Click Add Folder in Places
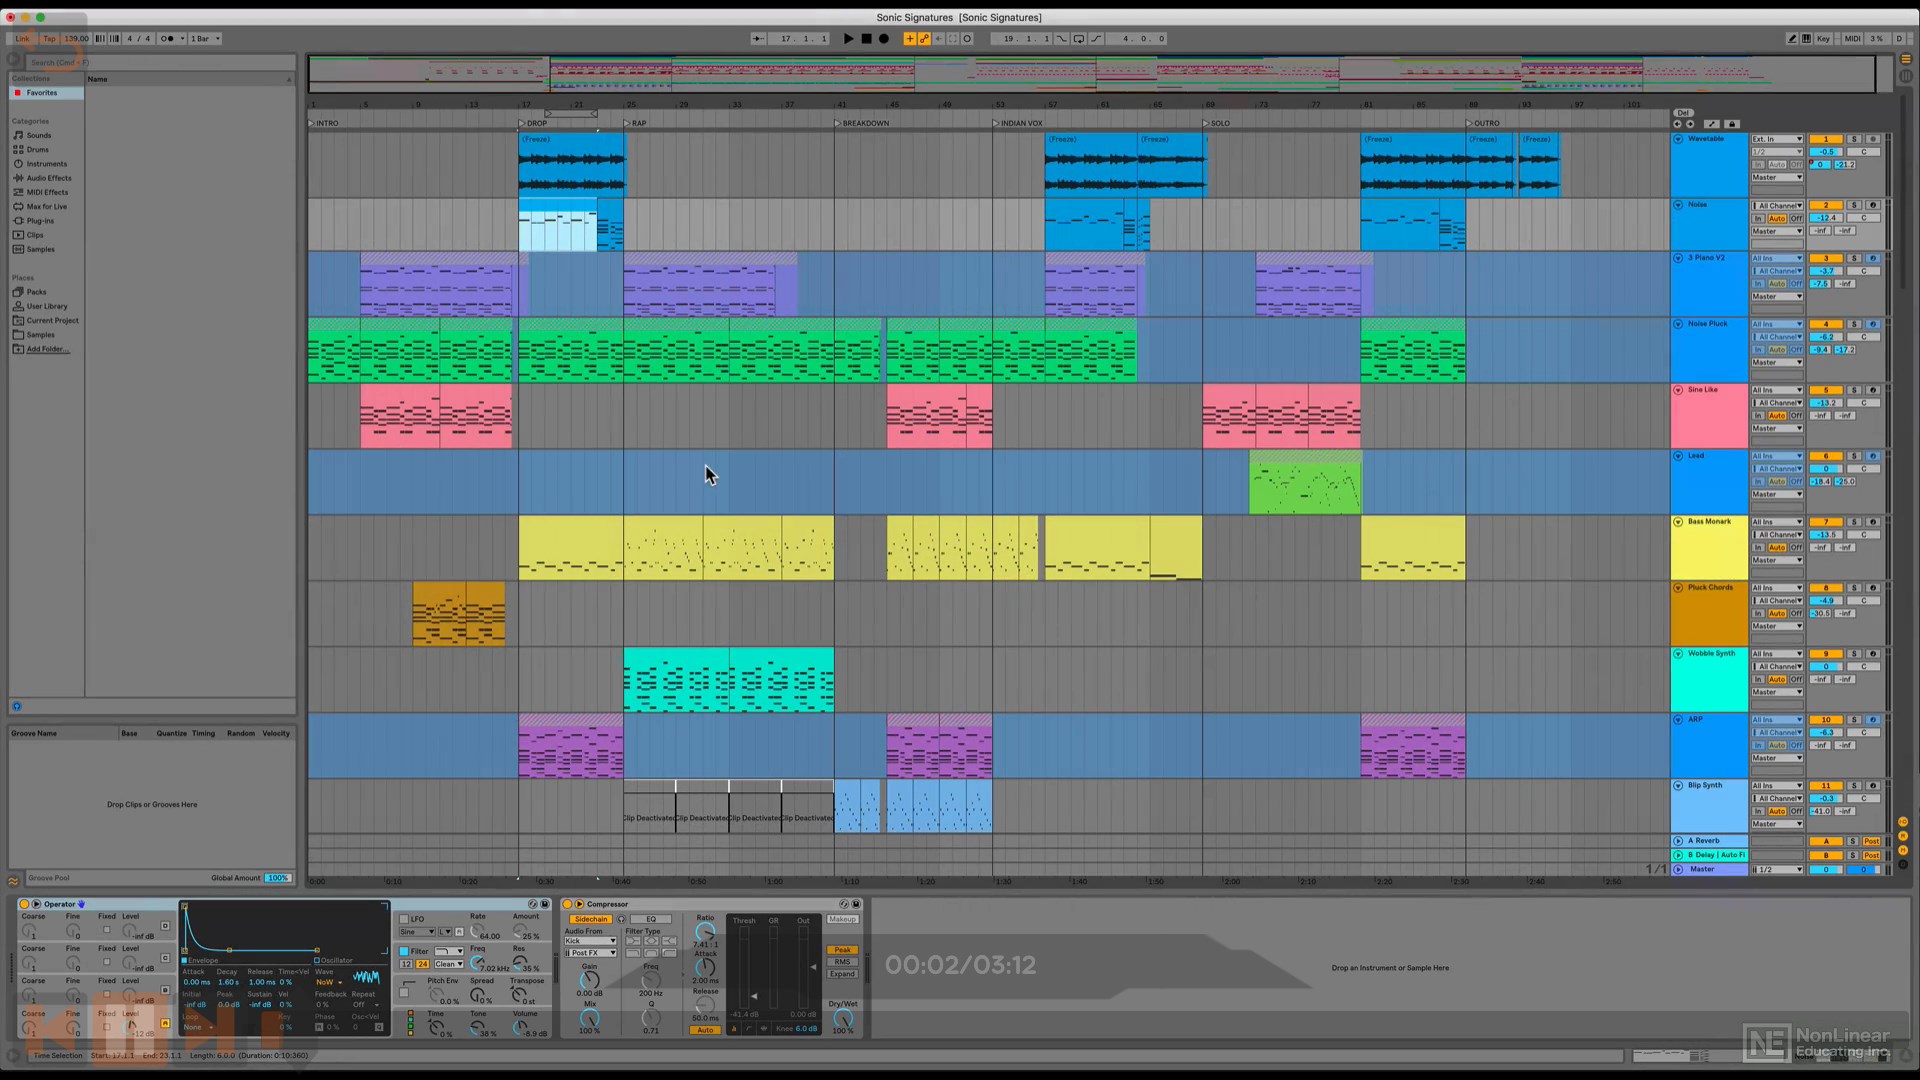The height and width of the screenshot is (1080, 1920). pos(47,349)
